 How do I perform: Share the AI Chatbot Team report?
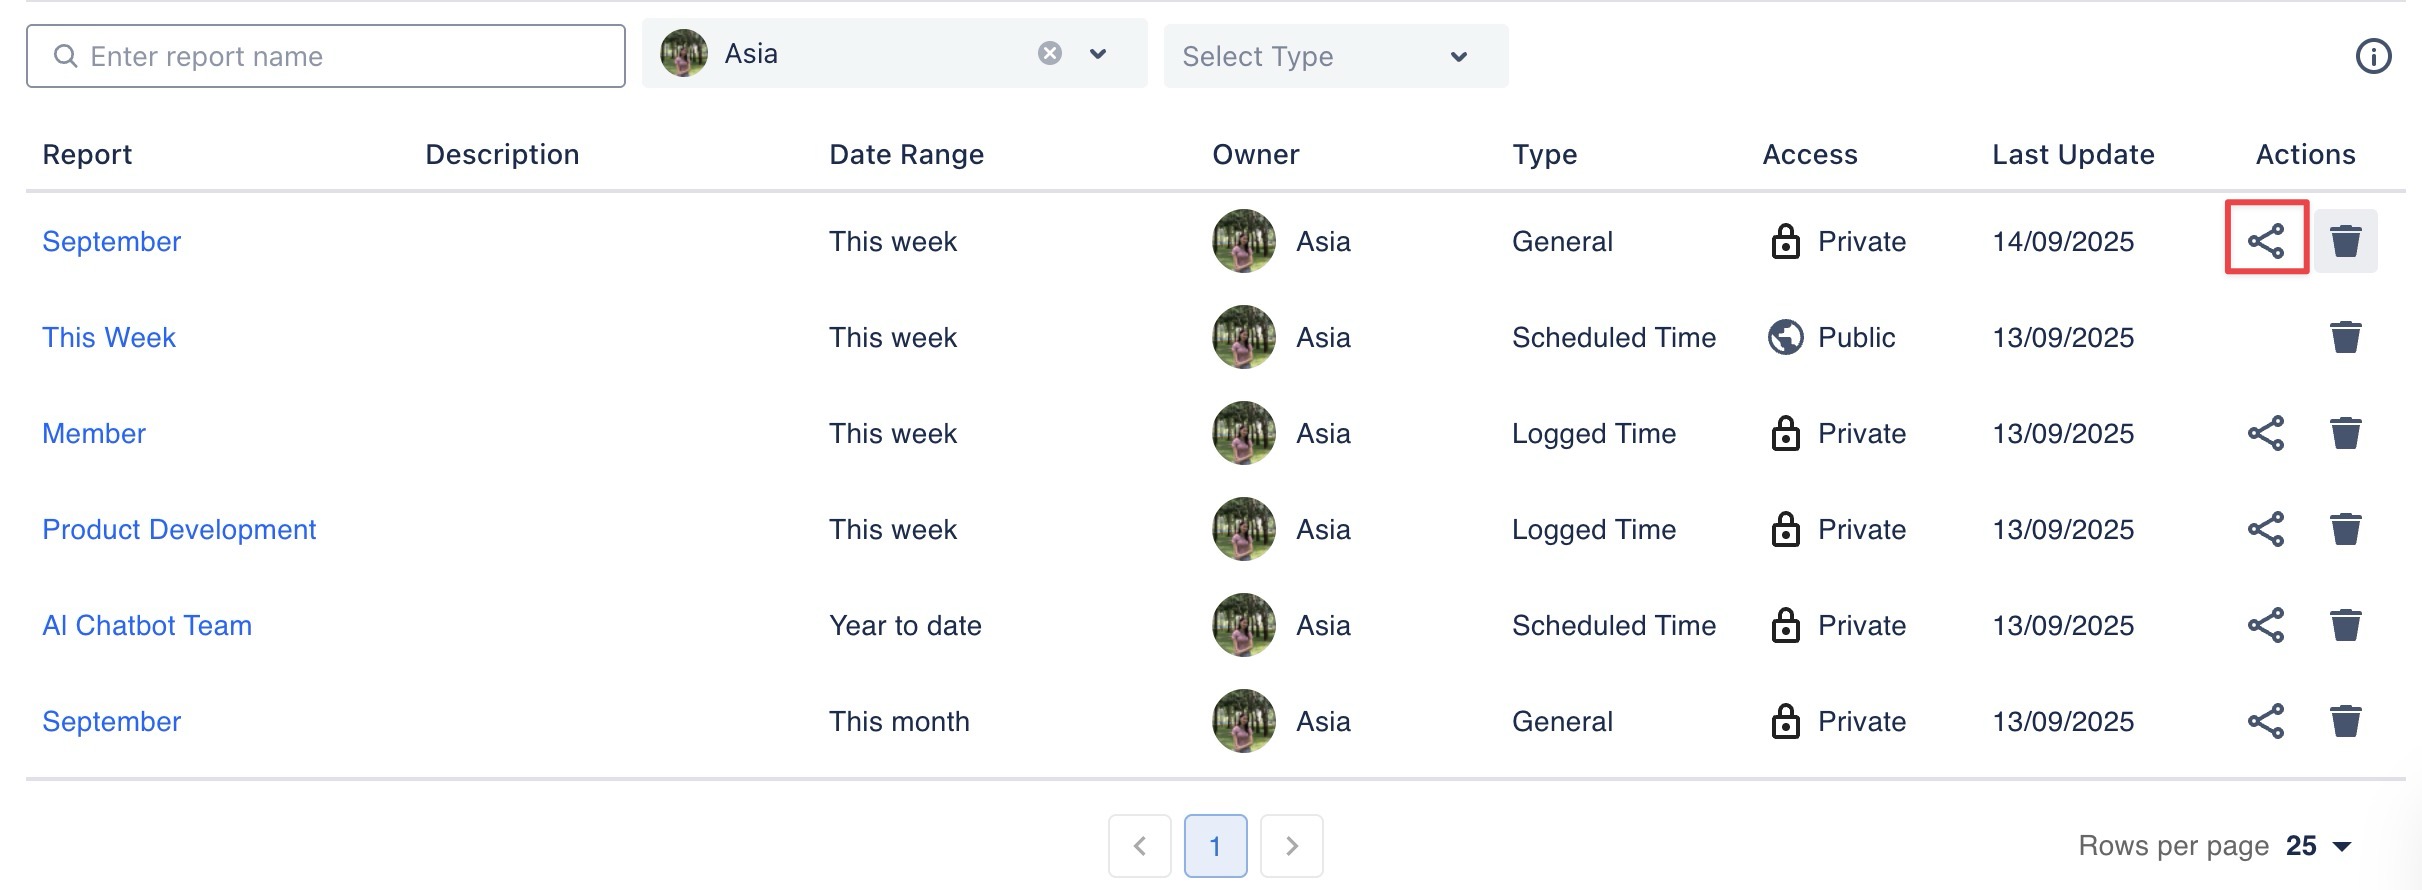point(2266,625)
